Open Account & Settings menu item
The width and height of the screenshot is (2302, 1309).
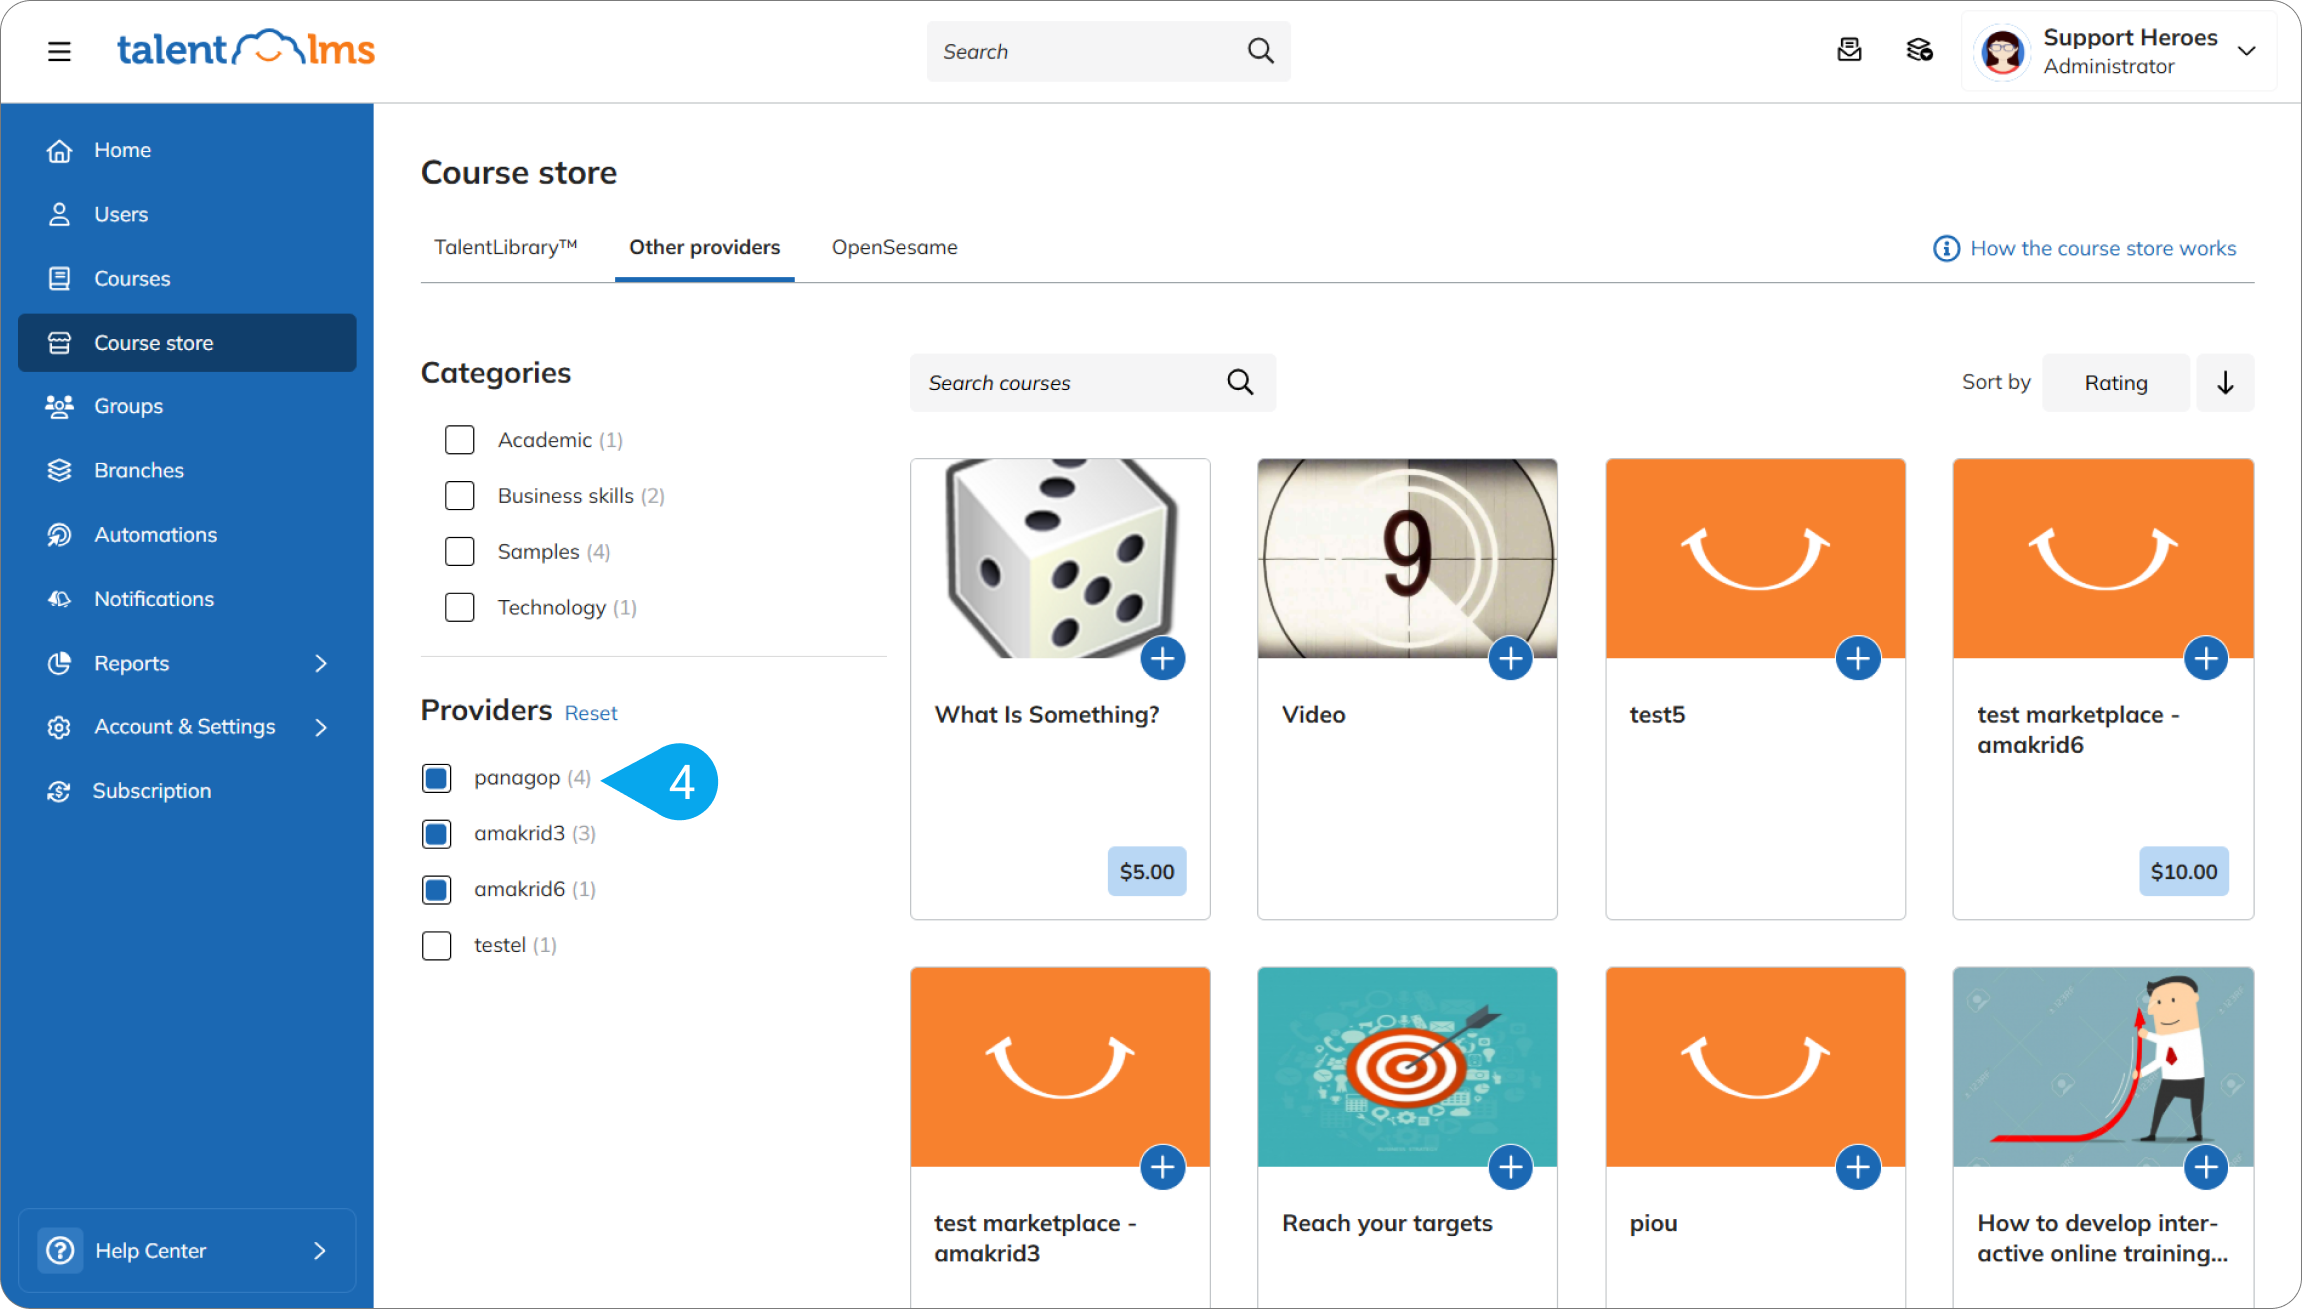[187, 727]
